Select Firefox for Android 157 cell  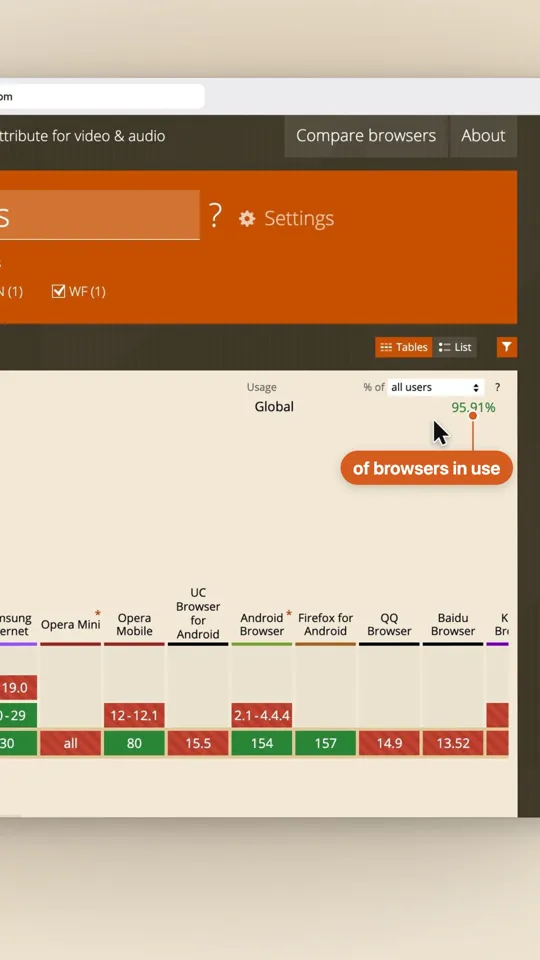click(325, 743)
